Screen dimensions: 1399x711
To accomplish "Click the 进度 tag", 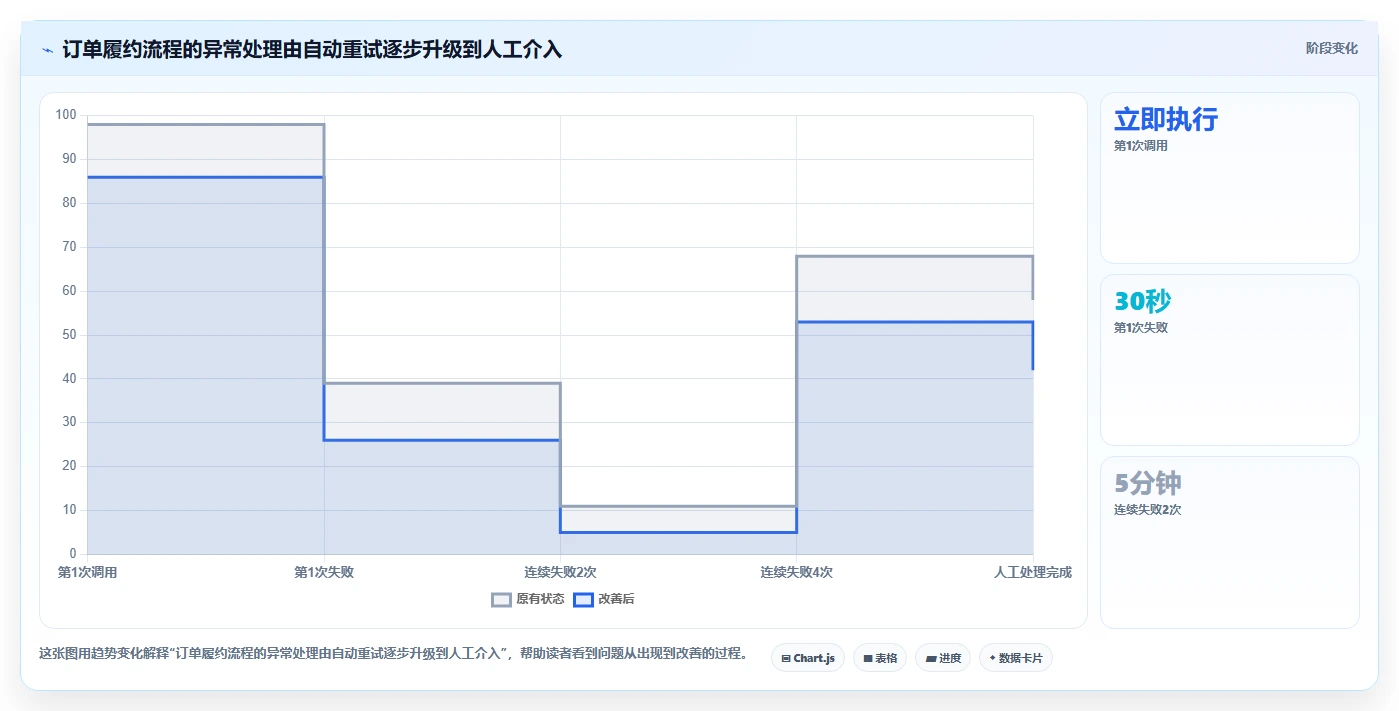I will click(x=943, y=658).
